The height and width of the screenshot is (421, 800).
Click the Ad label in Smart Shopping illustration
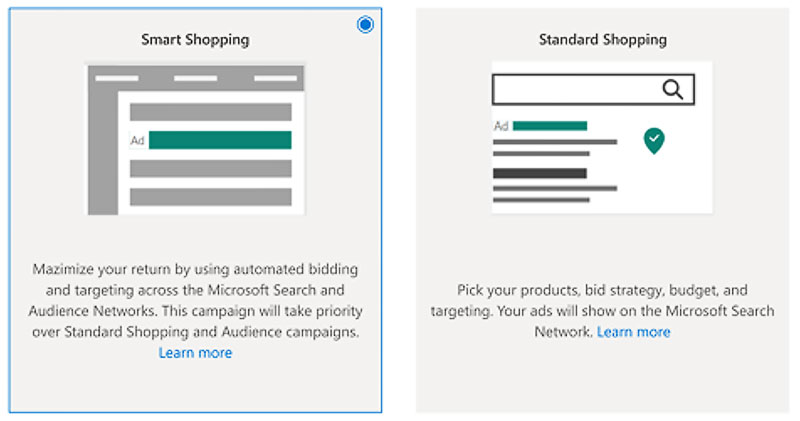pos(137,140)
